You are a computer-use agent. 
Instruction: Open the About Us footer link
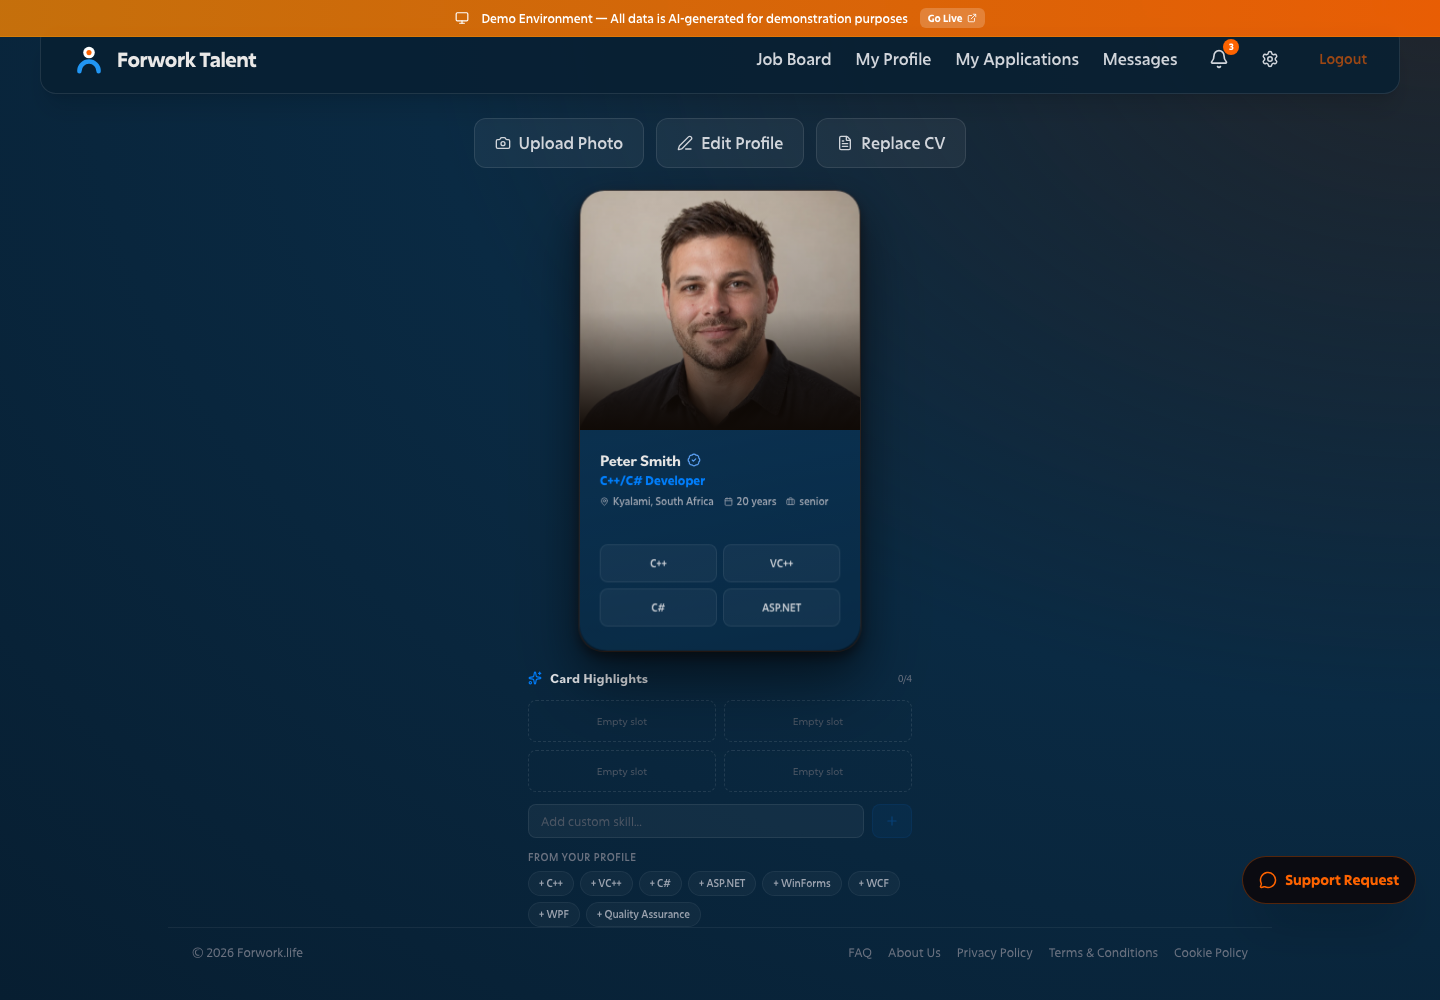(914, 953)
